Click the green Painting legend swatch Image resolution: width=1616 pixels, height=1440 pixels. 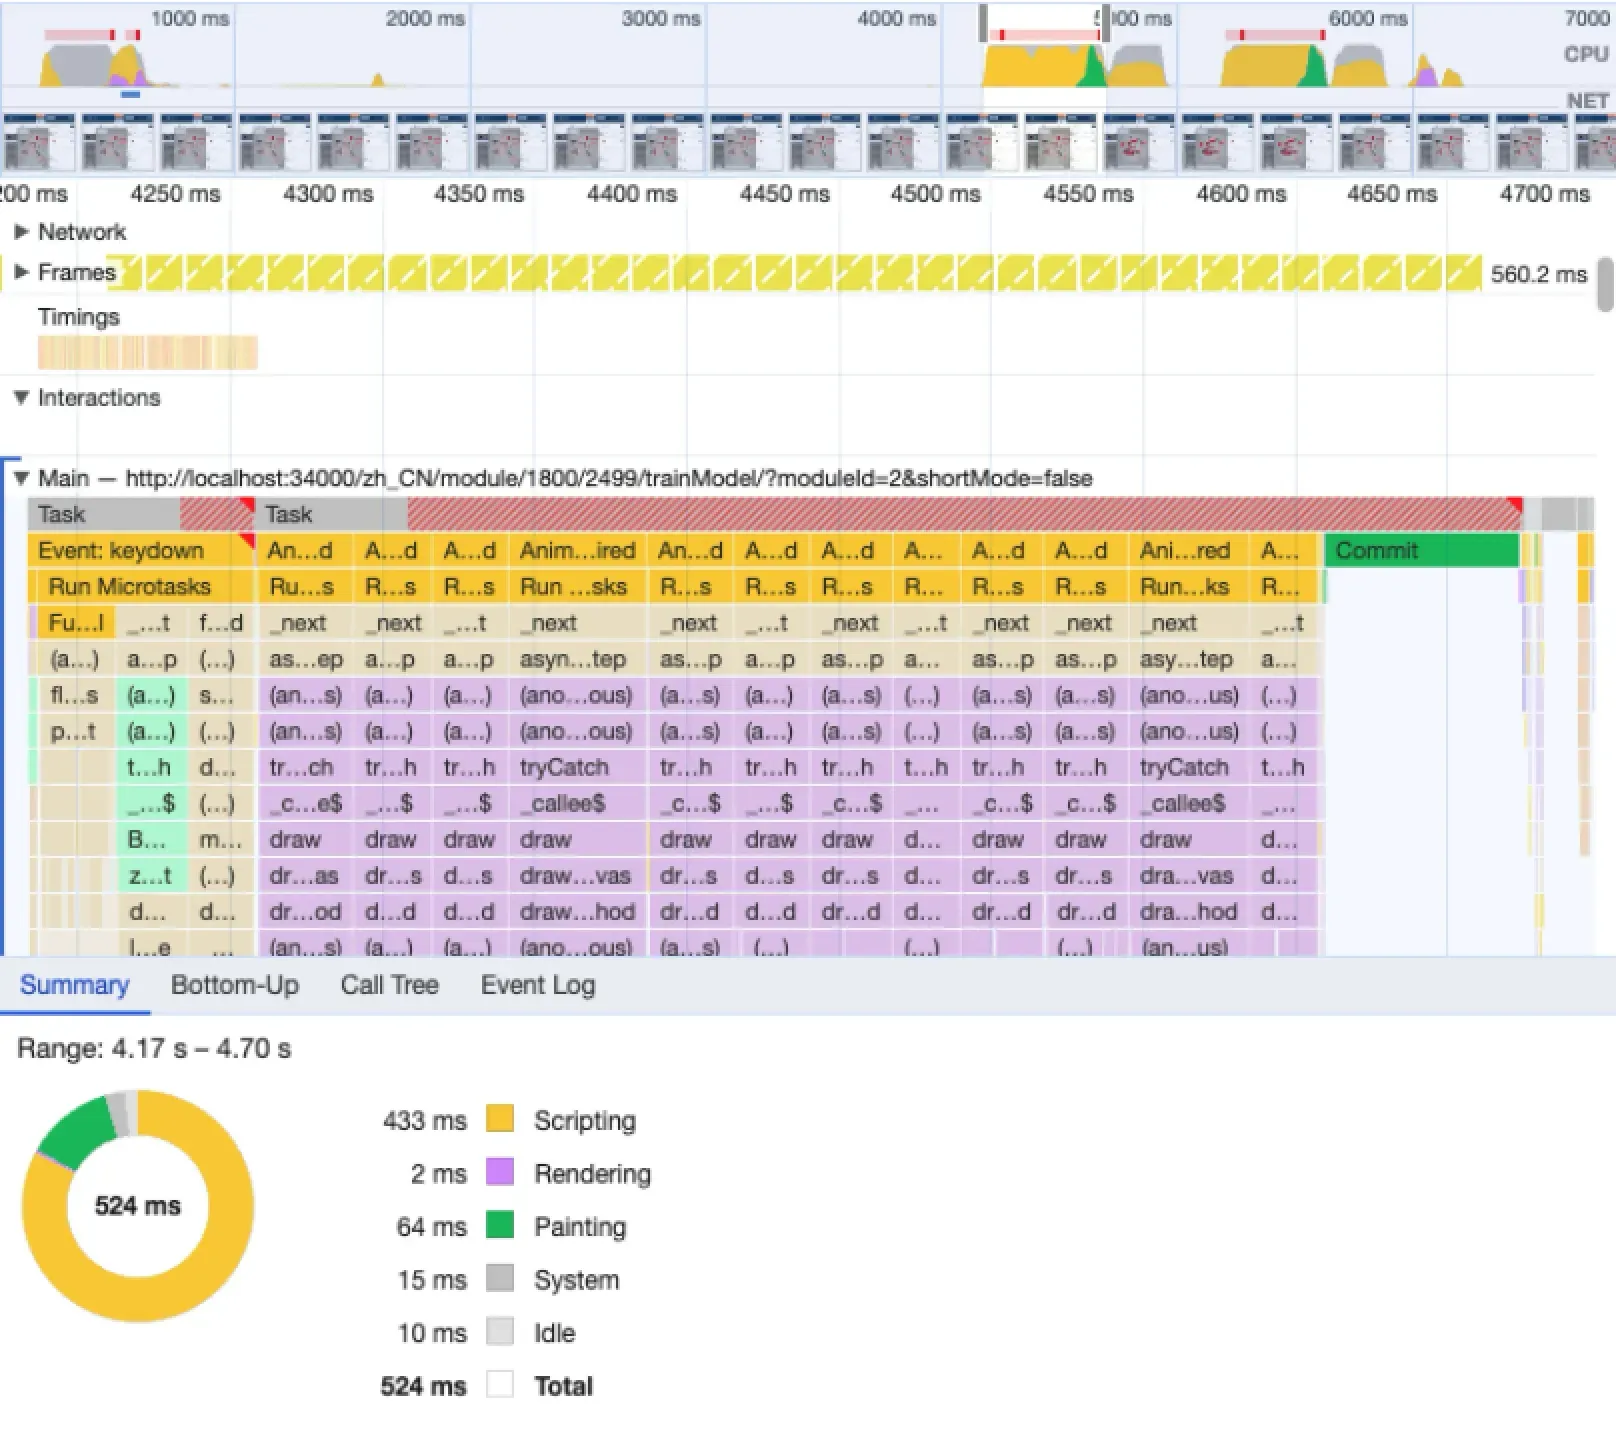[x=499, y=1225]
